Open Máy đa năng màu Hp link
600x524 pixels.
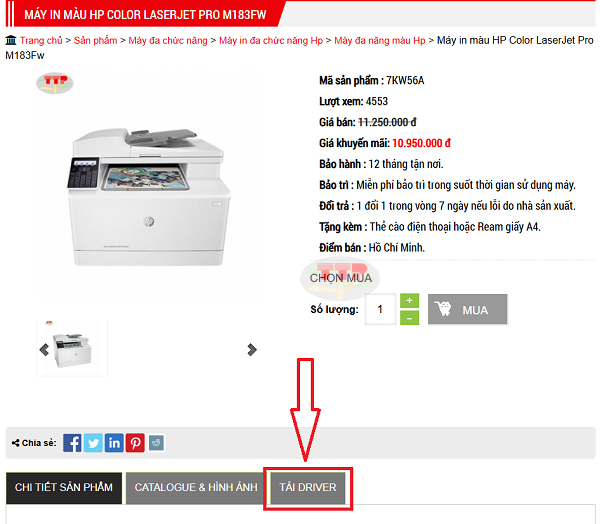pyautogui.click(x=380, y=41)
